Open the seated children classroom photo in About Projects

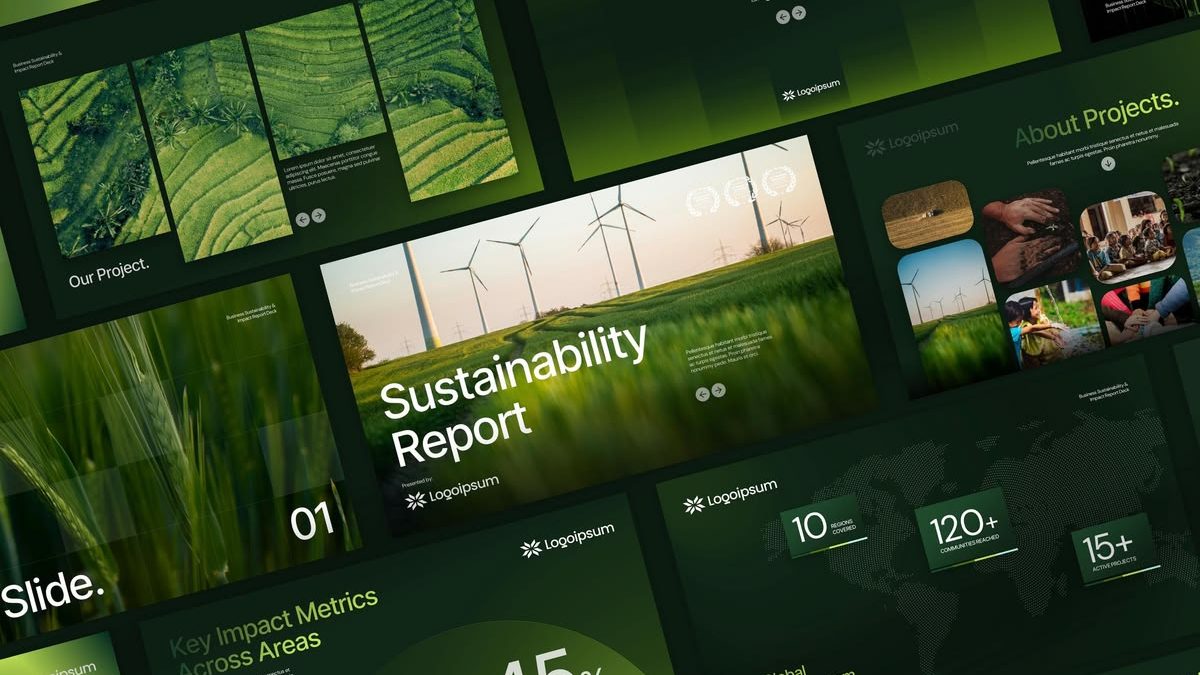tap(1127, 238)
